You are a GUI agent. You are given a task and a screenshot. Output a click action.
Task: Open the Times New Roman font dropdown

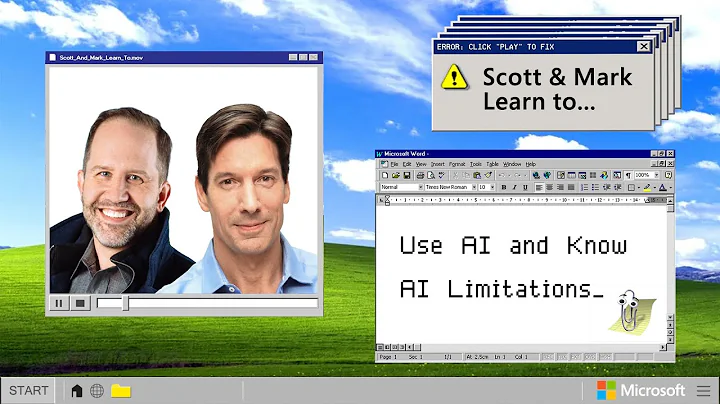coord(474,187)
